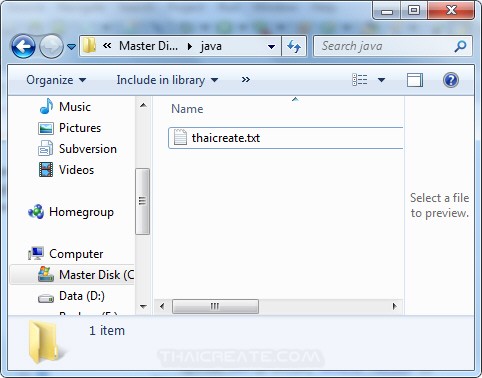Open Help with the question mark icon

pos(451,80)
